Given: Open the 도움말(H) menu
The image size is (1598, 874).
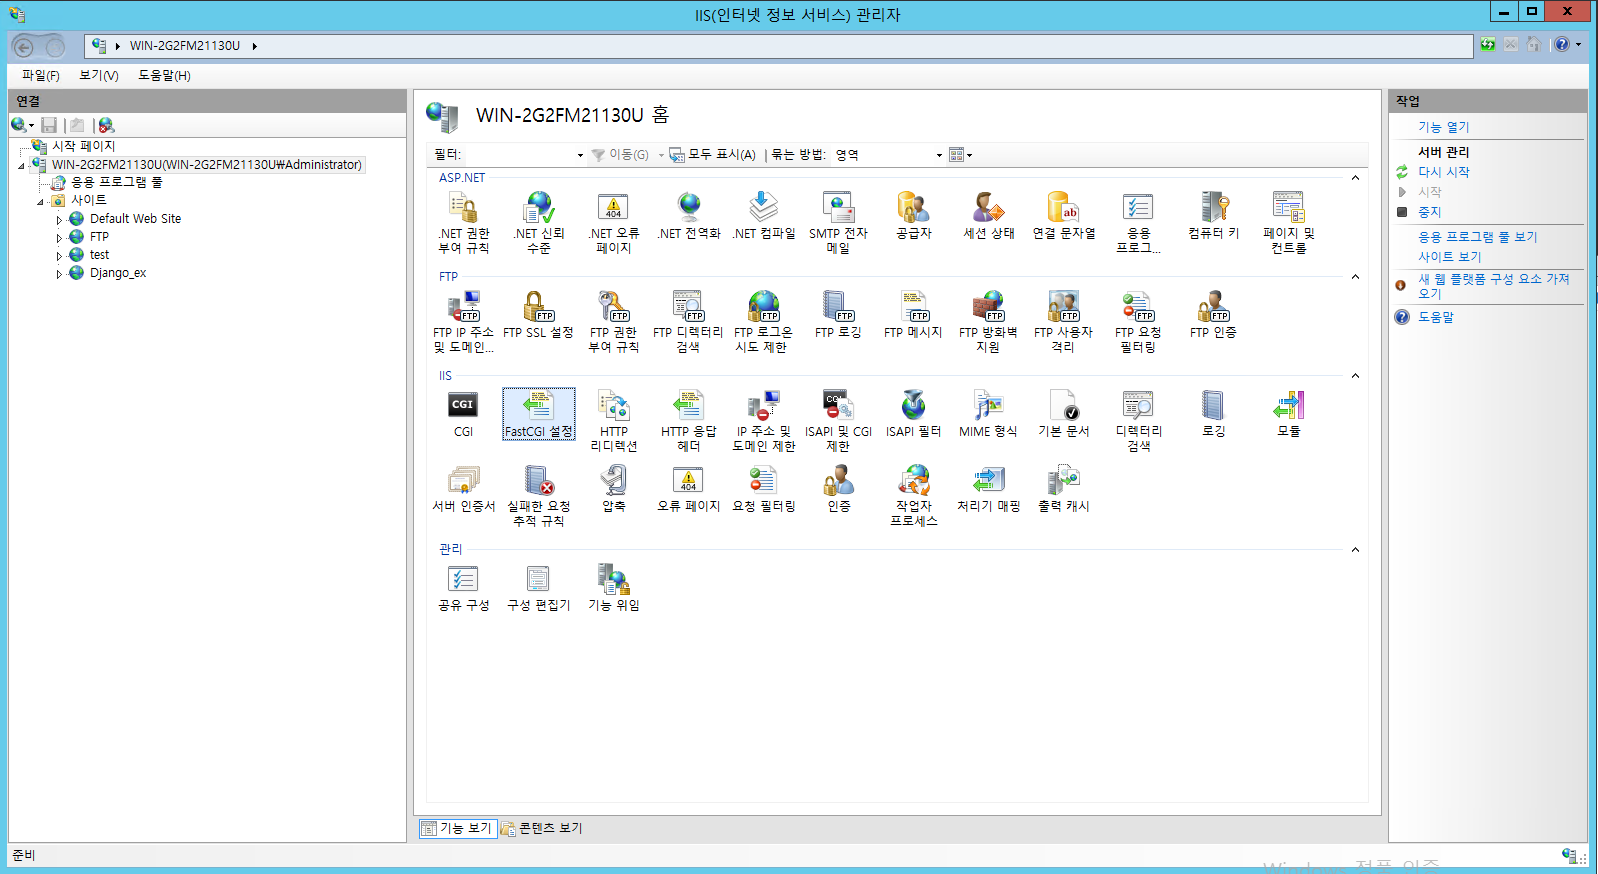Looking at the screenshot, I should 164,75.
